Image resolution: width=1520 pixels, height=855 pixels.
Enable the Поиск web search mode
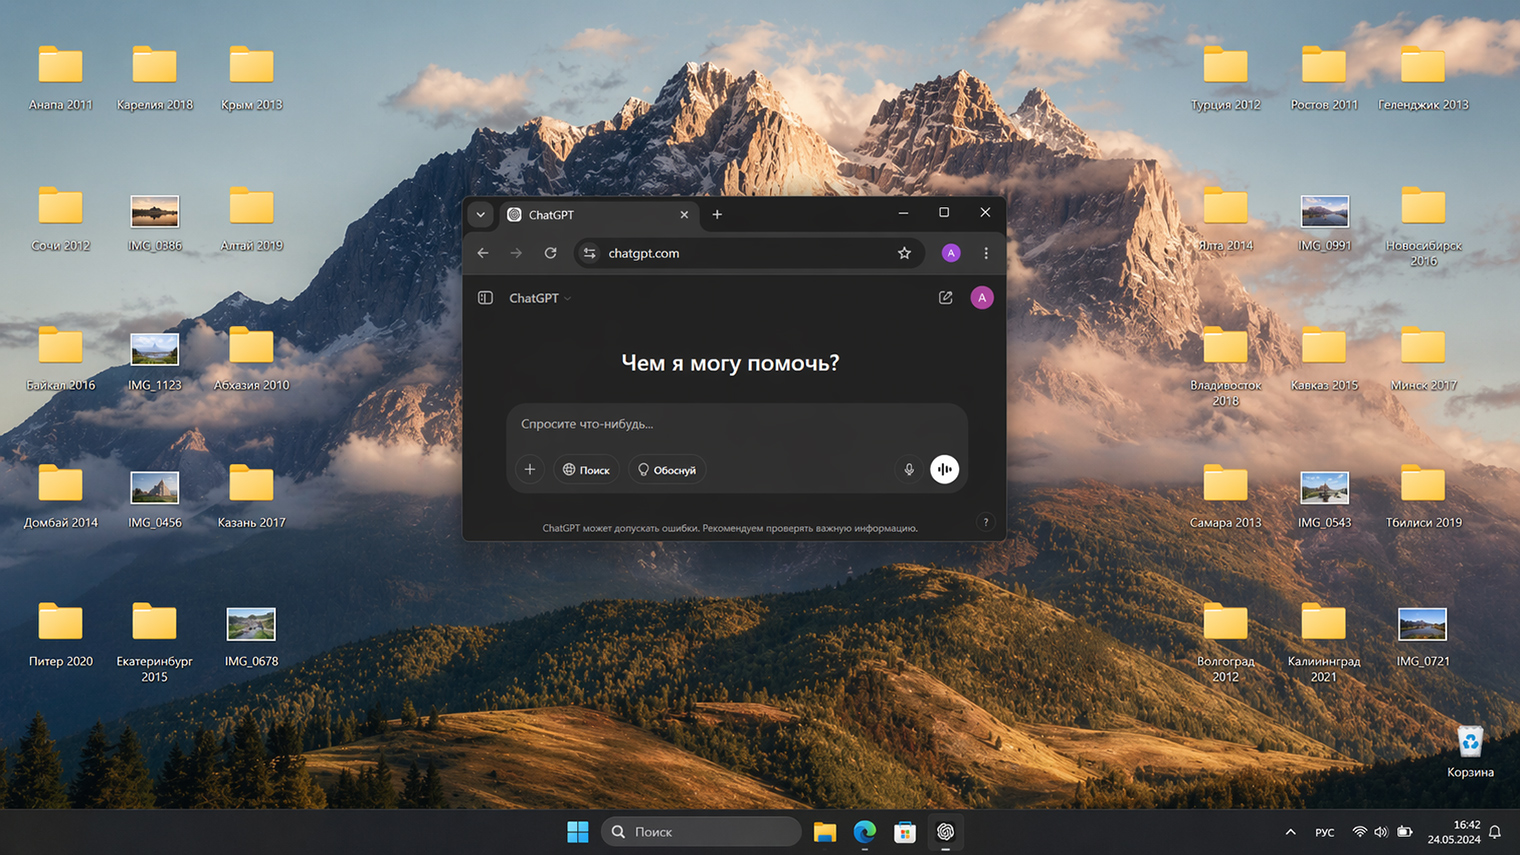(x=585, y=469)
